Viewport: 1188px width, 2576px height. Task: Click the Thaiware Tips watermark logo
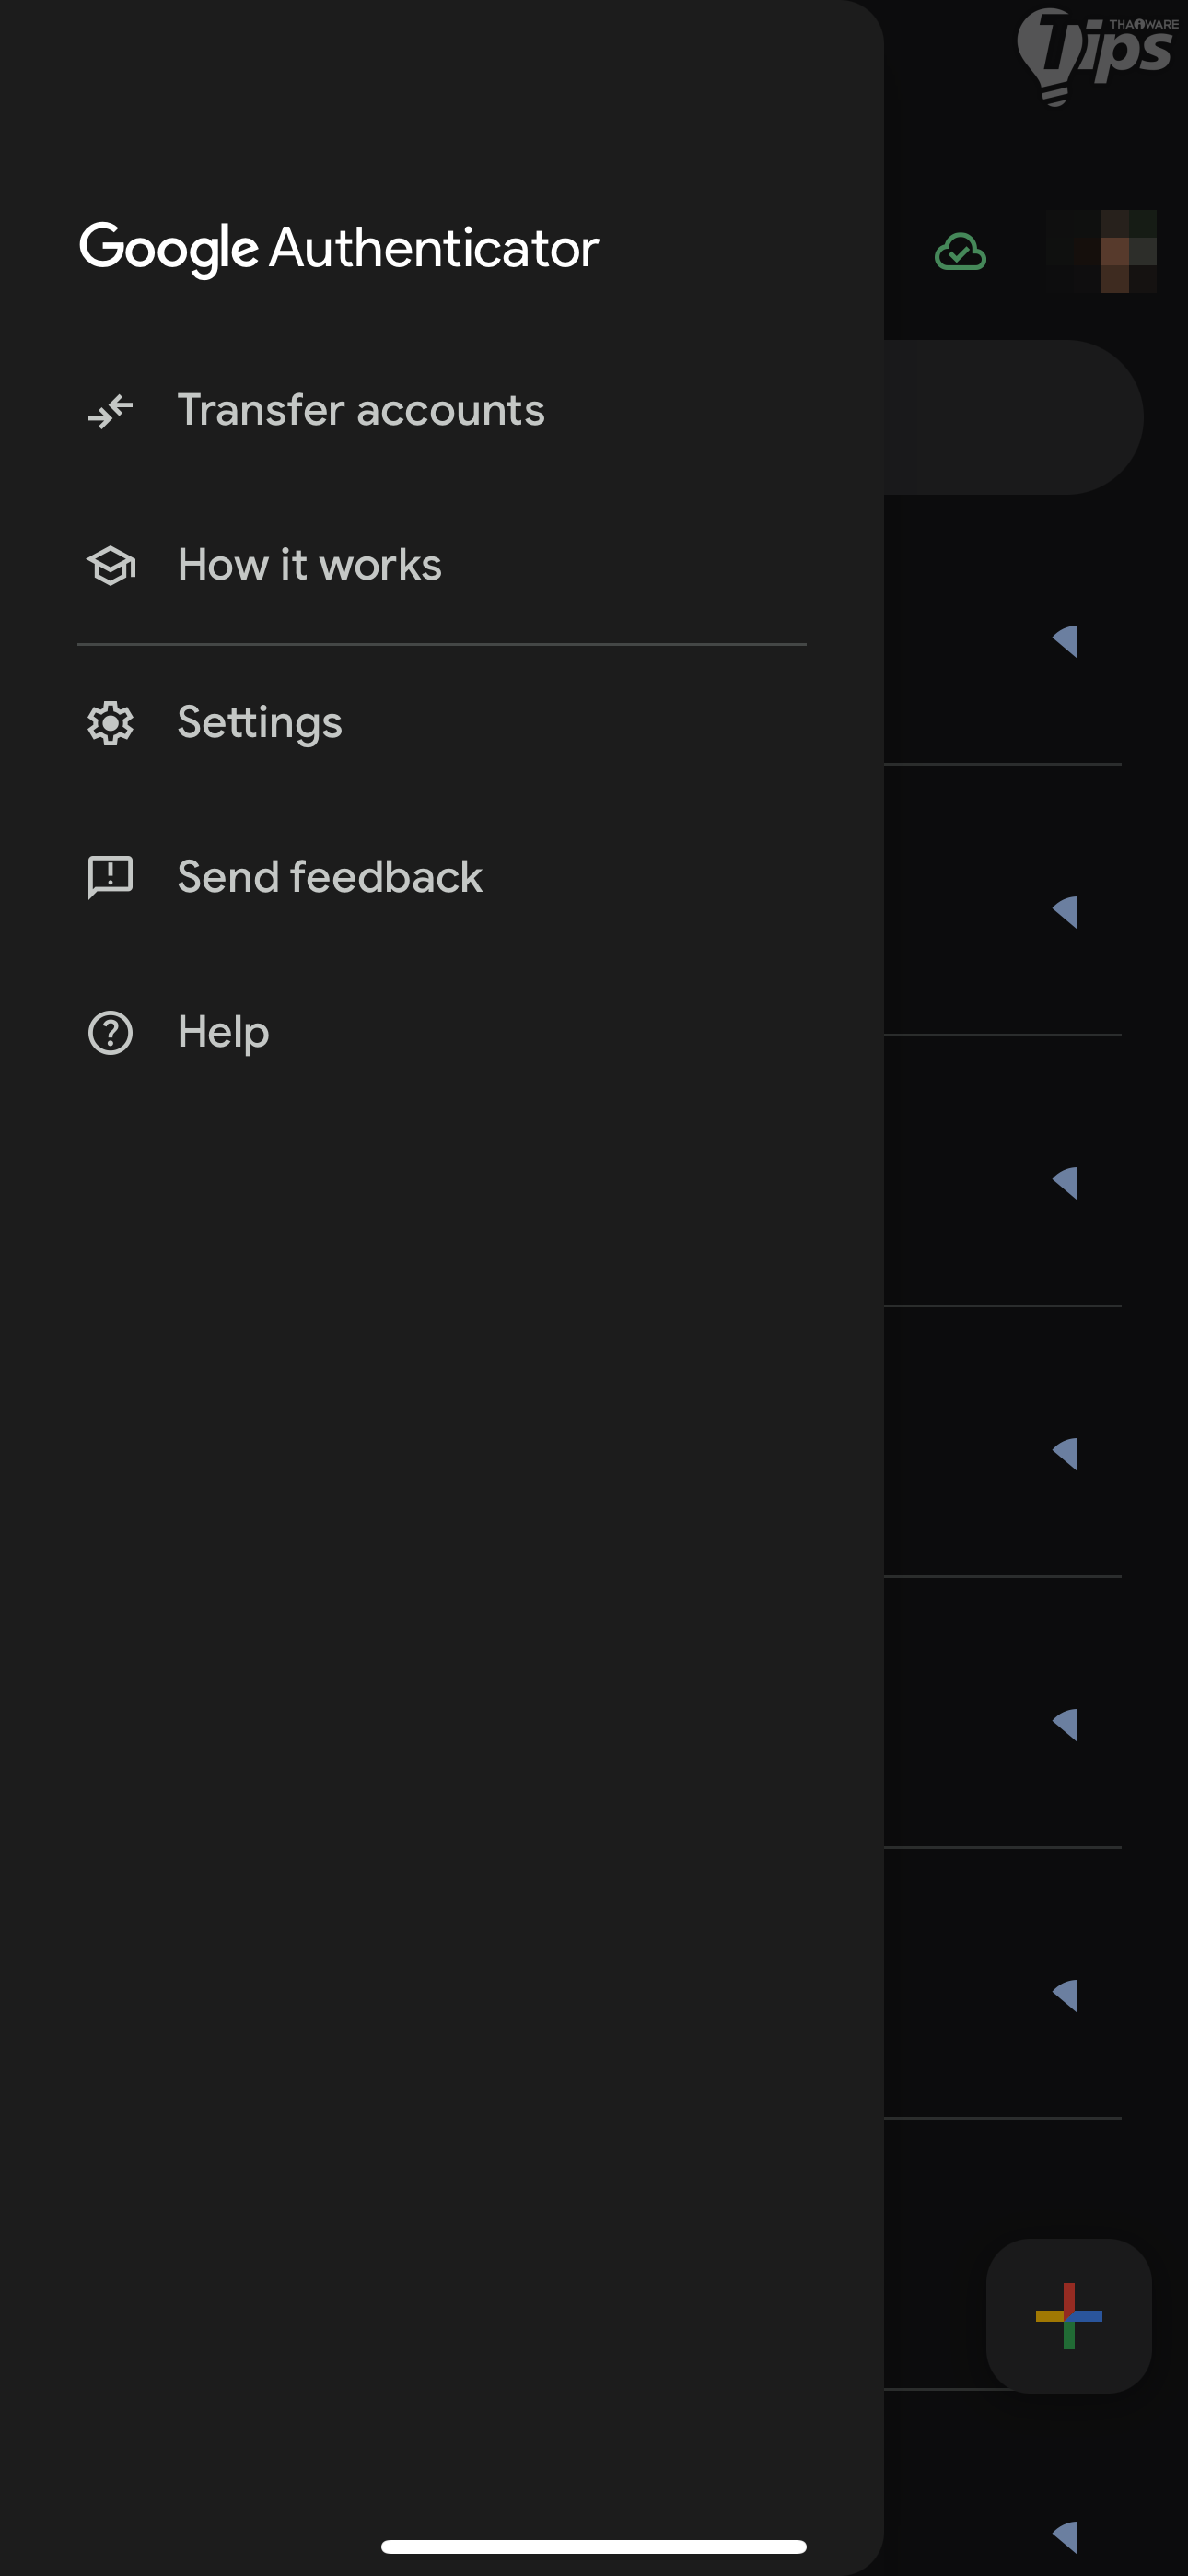click(x=1097, y=55)
